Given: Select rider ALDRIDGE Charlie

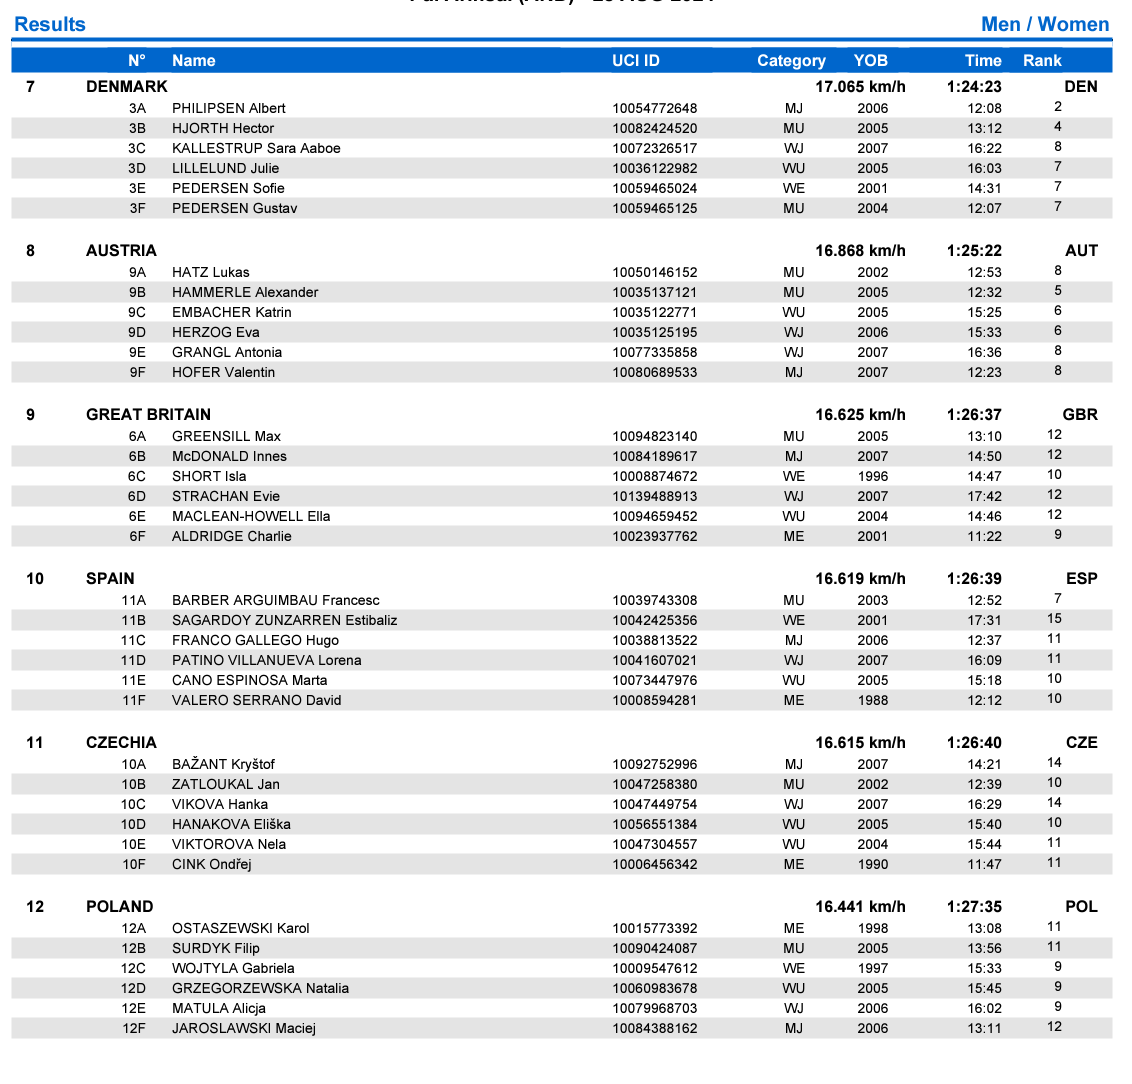Looking at the screenshot, I should [232, 536].
